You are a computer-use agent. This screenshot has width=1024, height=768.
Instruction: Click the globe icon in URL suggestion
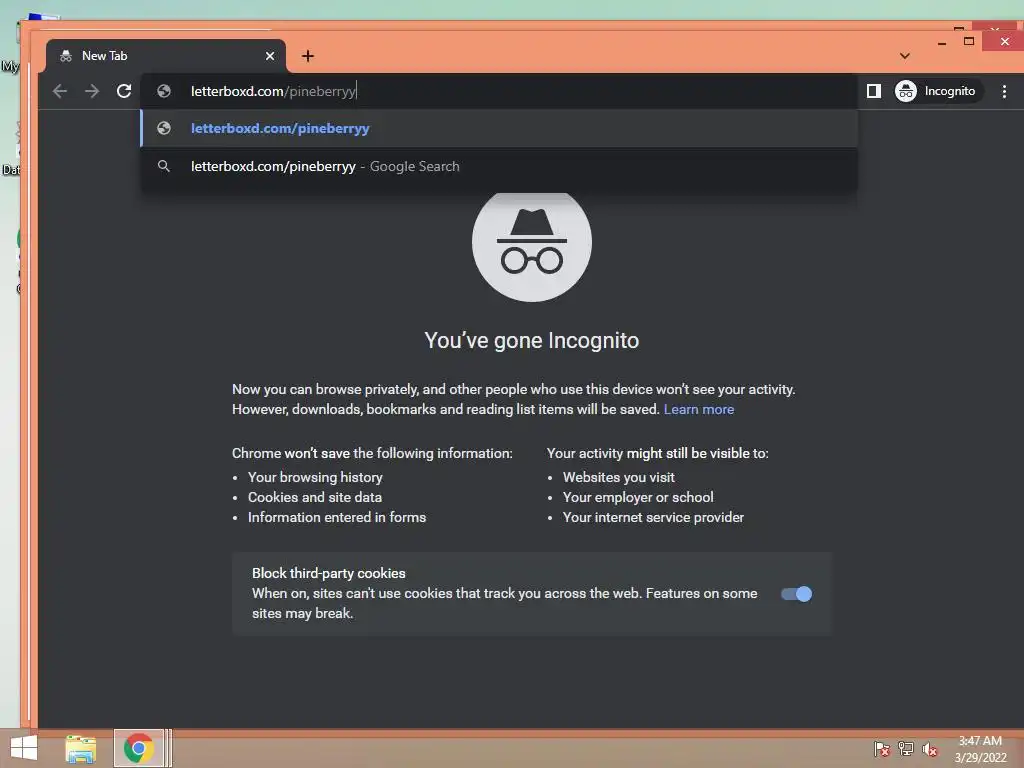[x=164, y=129]
